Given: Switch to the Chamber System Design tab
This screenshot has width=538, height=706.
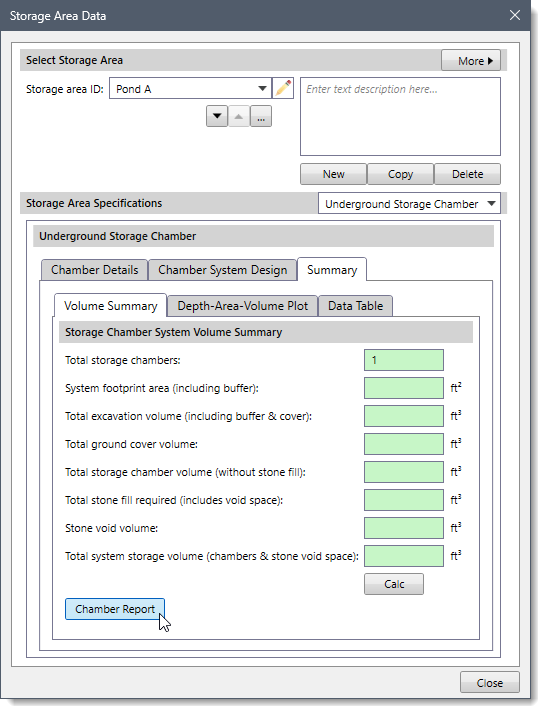Looking at the screenshot, I should pos(222,270).
